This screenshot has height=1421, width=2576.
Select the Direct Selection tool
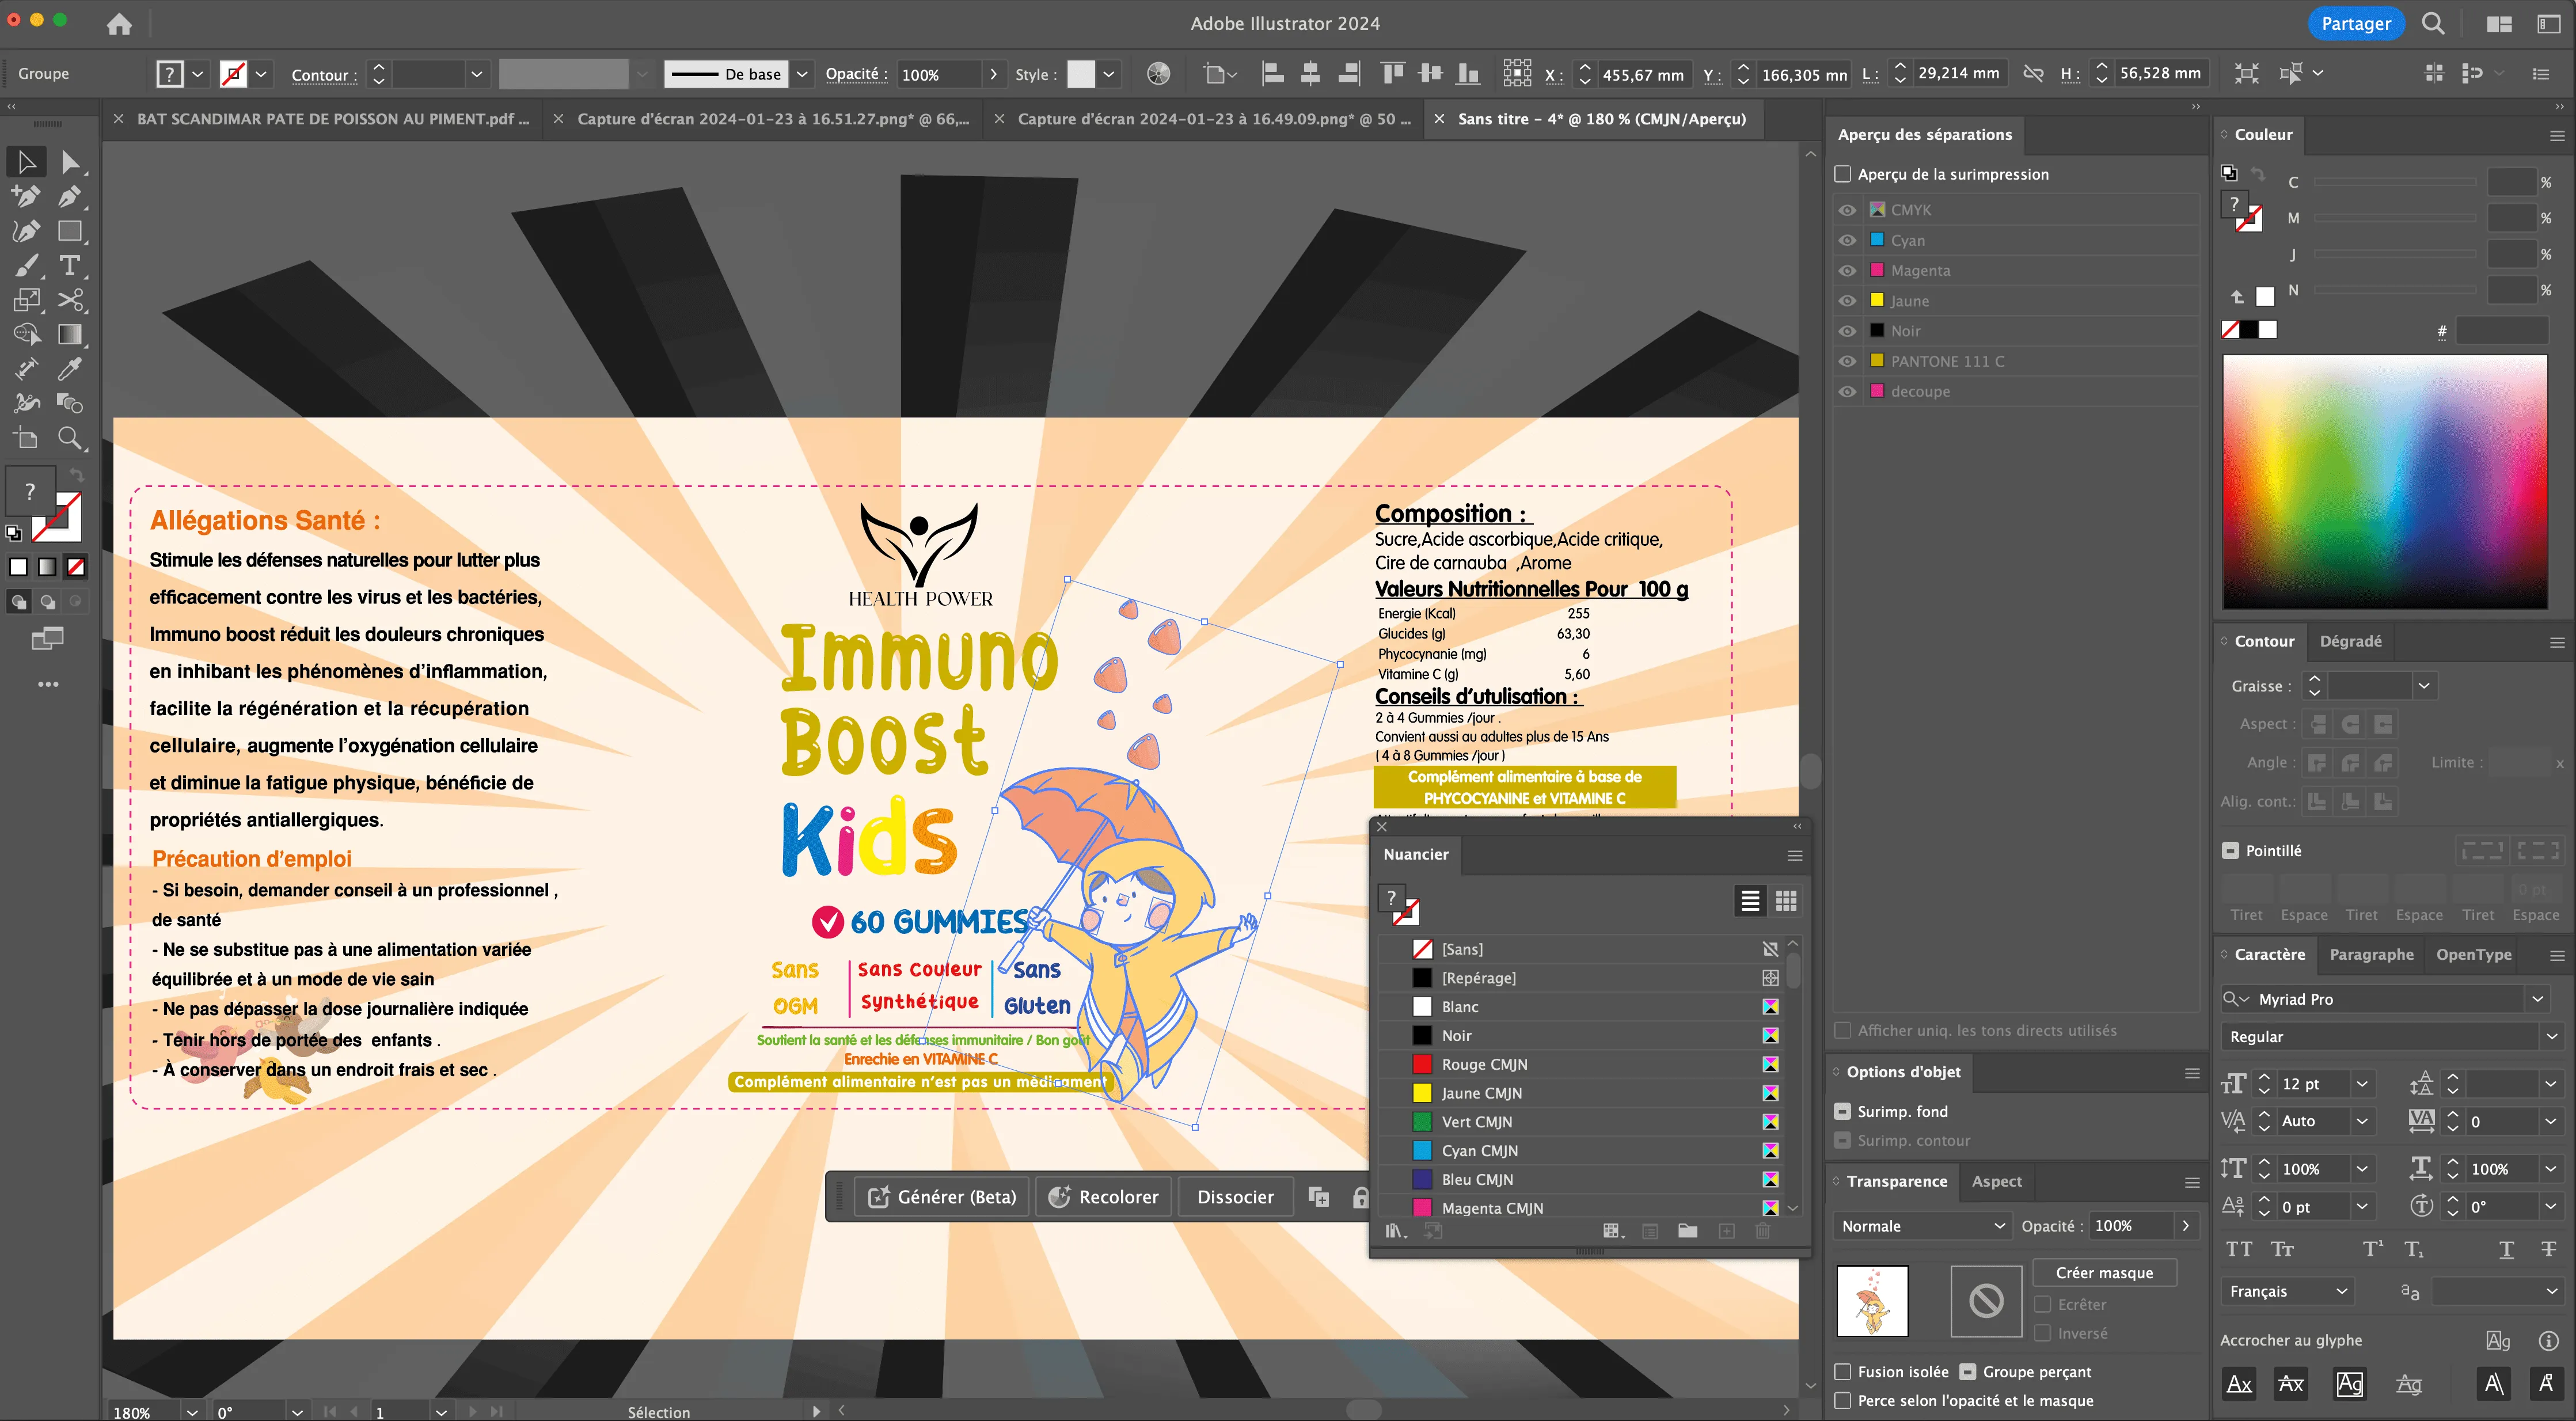69,162
